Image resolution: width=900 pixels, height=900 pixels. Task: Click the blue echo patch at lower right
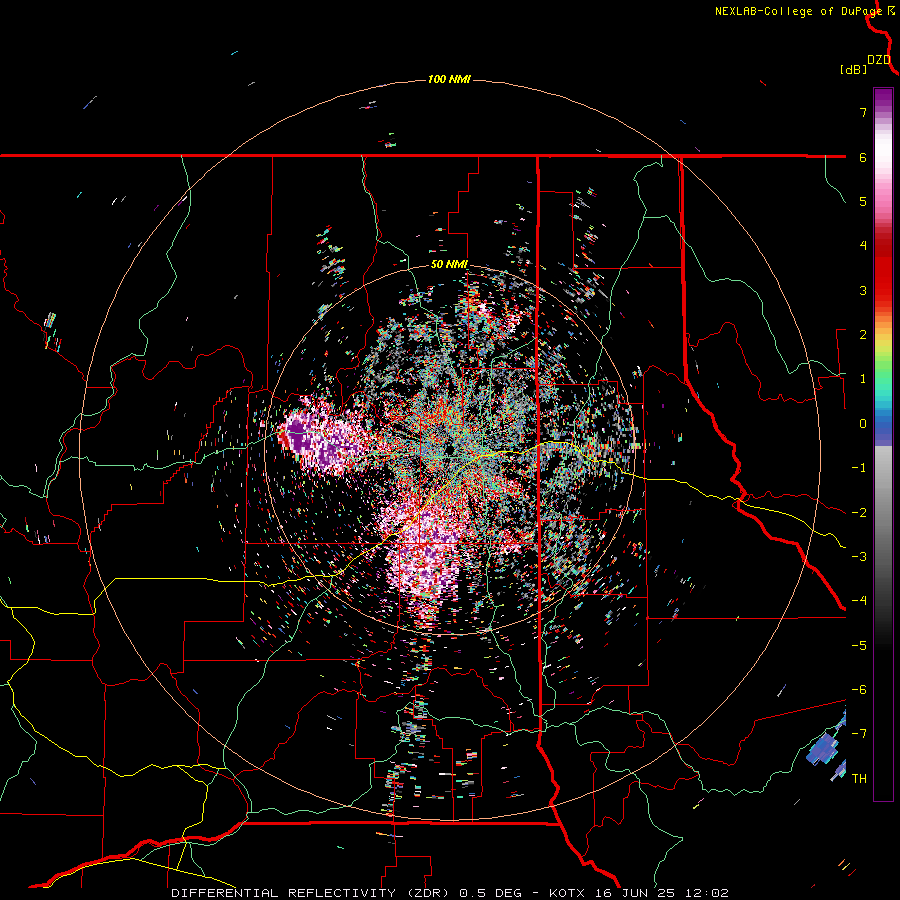pyautogui.click(x=824, y=749)
